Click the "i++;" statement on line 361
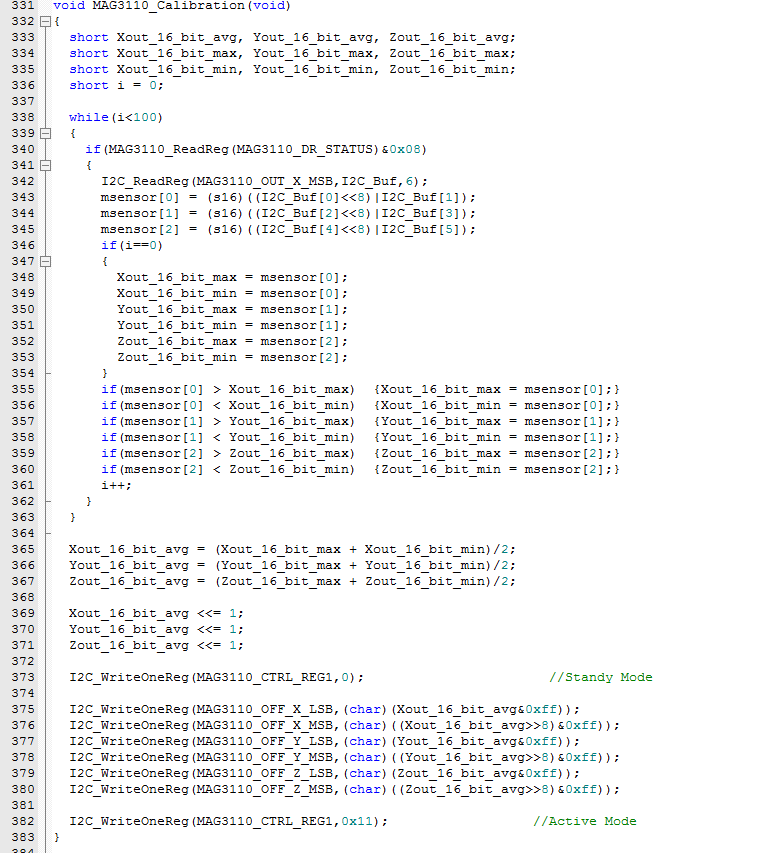 (x=116, y=485)
